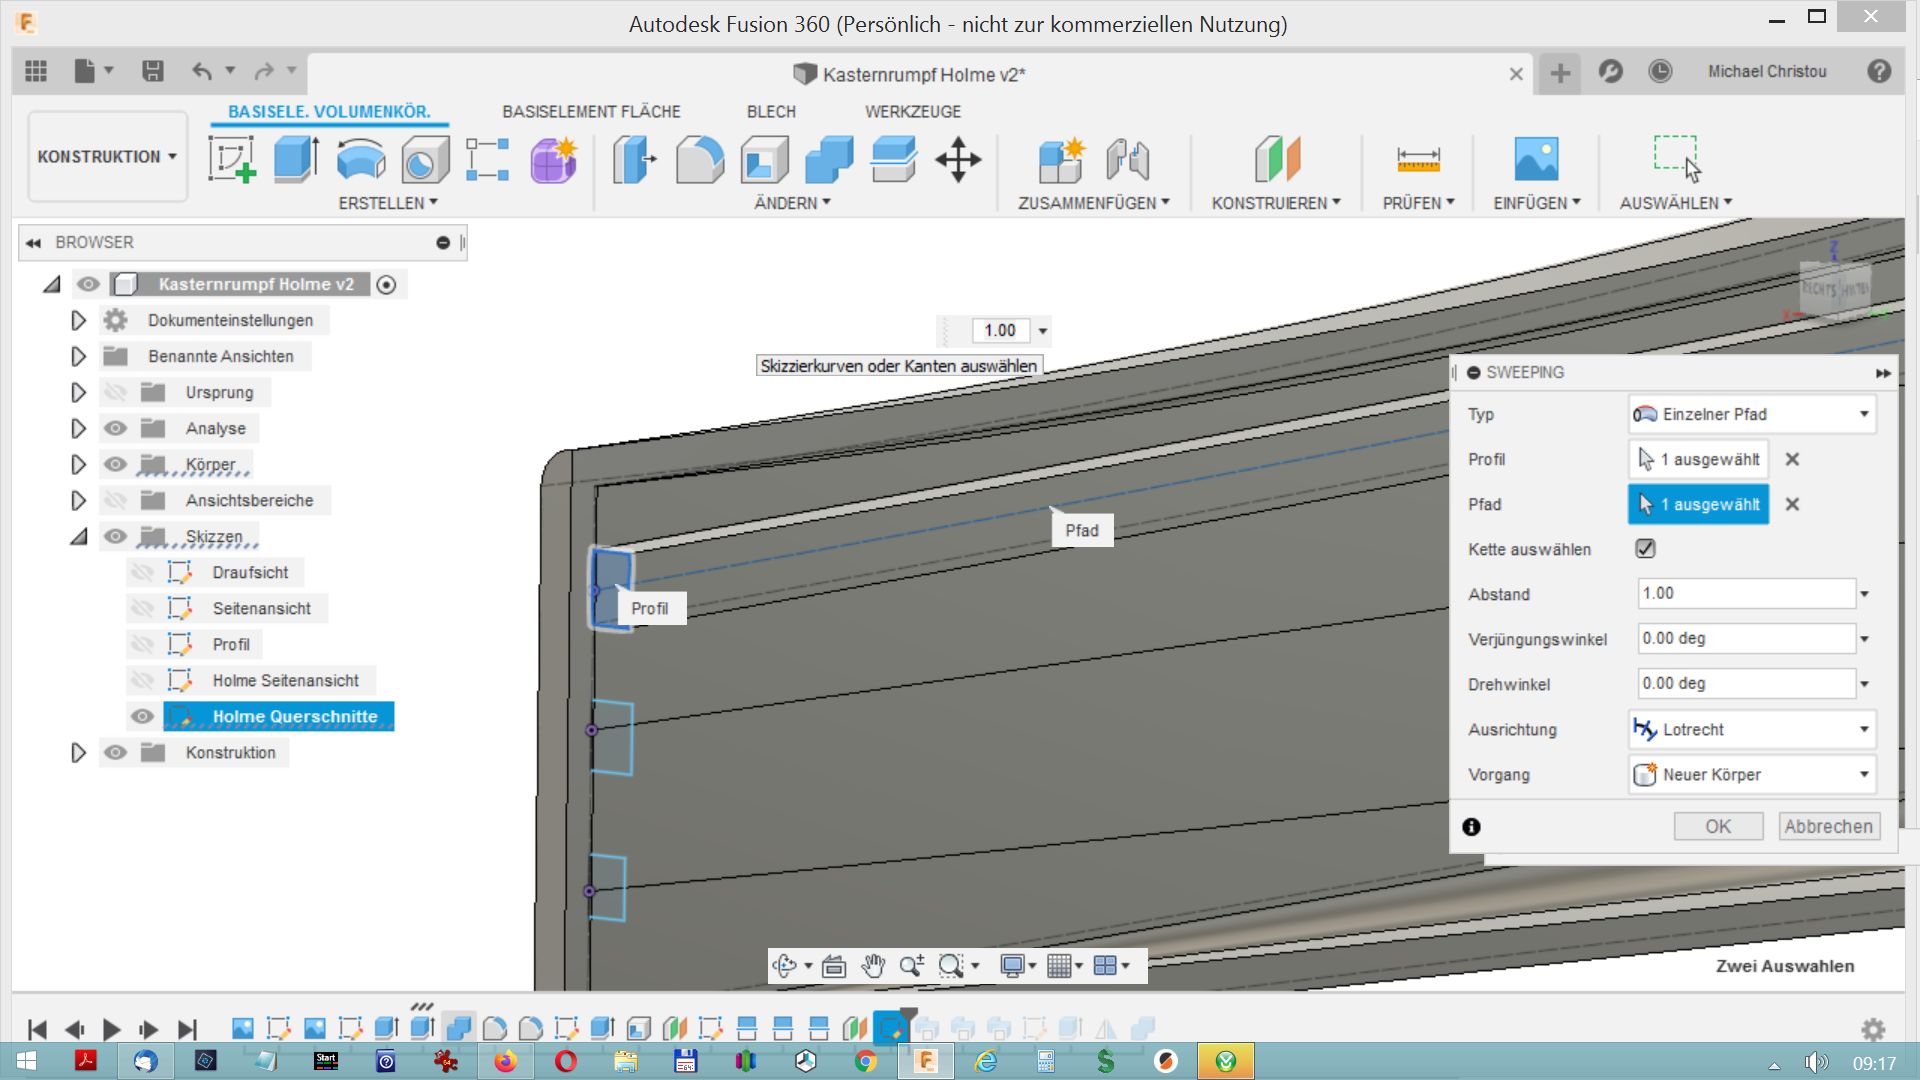Click the Fillet tool icon
Screen dimensions: 1920x1080
tap(699, 160)
